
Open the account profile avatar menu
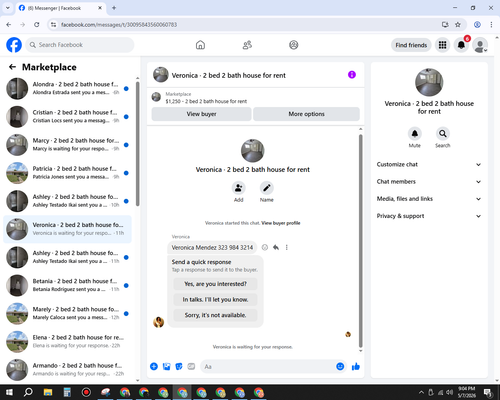480,45
